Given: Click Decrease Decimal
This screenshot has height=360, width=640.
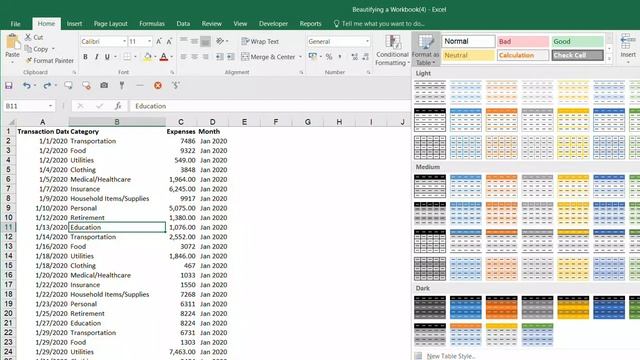Looking at the screenshot, I should click(x=365, y=57).
